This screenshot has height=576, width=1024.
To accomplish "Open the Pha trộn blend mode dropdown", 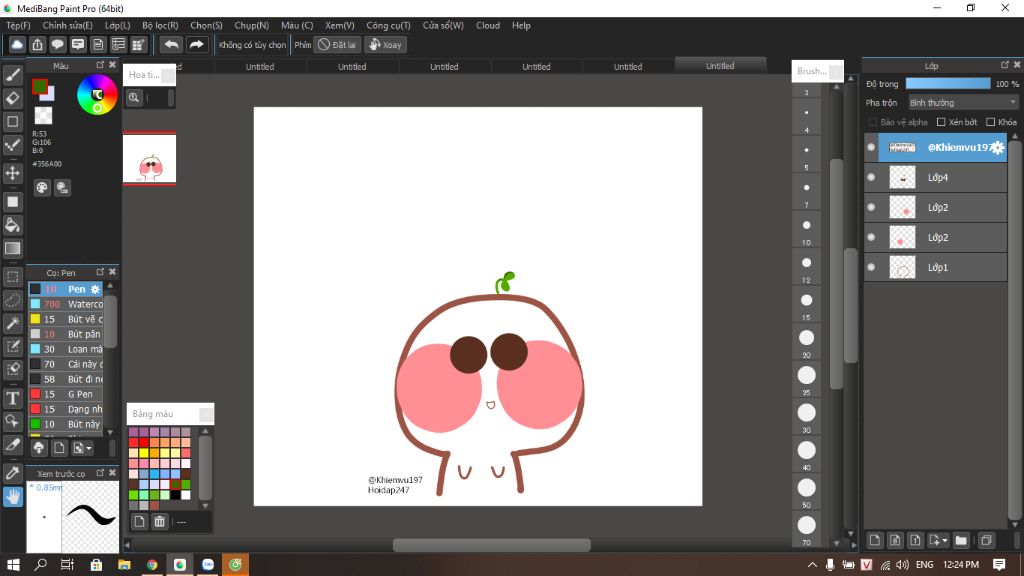I will [x=962, y=102].
